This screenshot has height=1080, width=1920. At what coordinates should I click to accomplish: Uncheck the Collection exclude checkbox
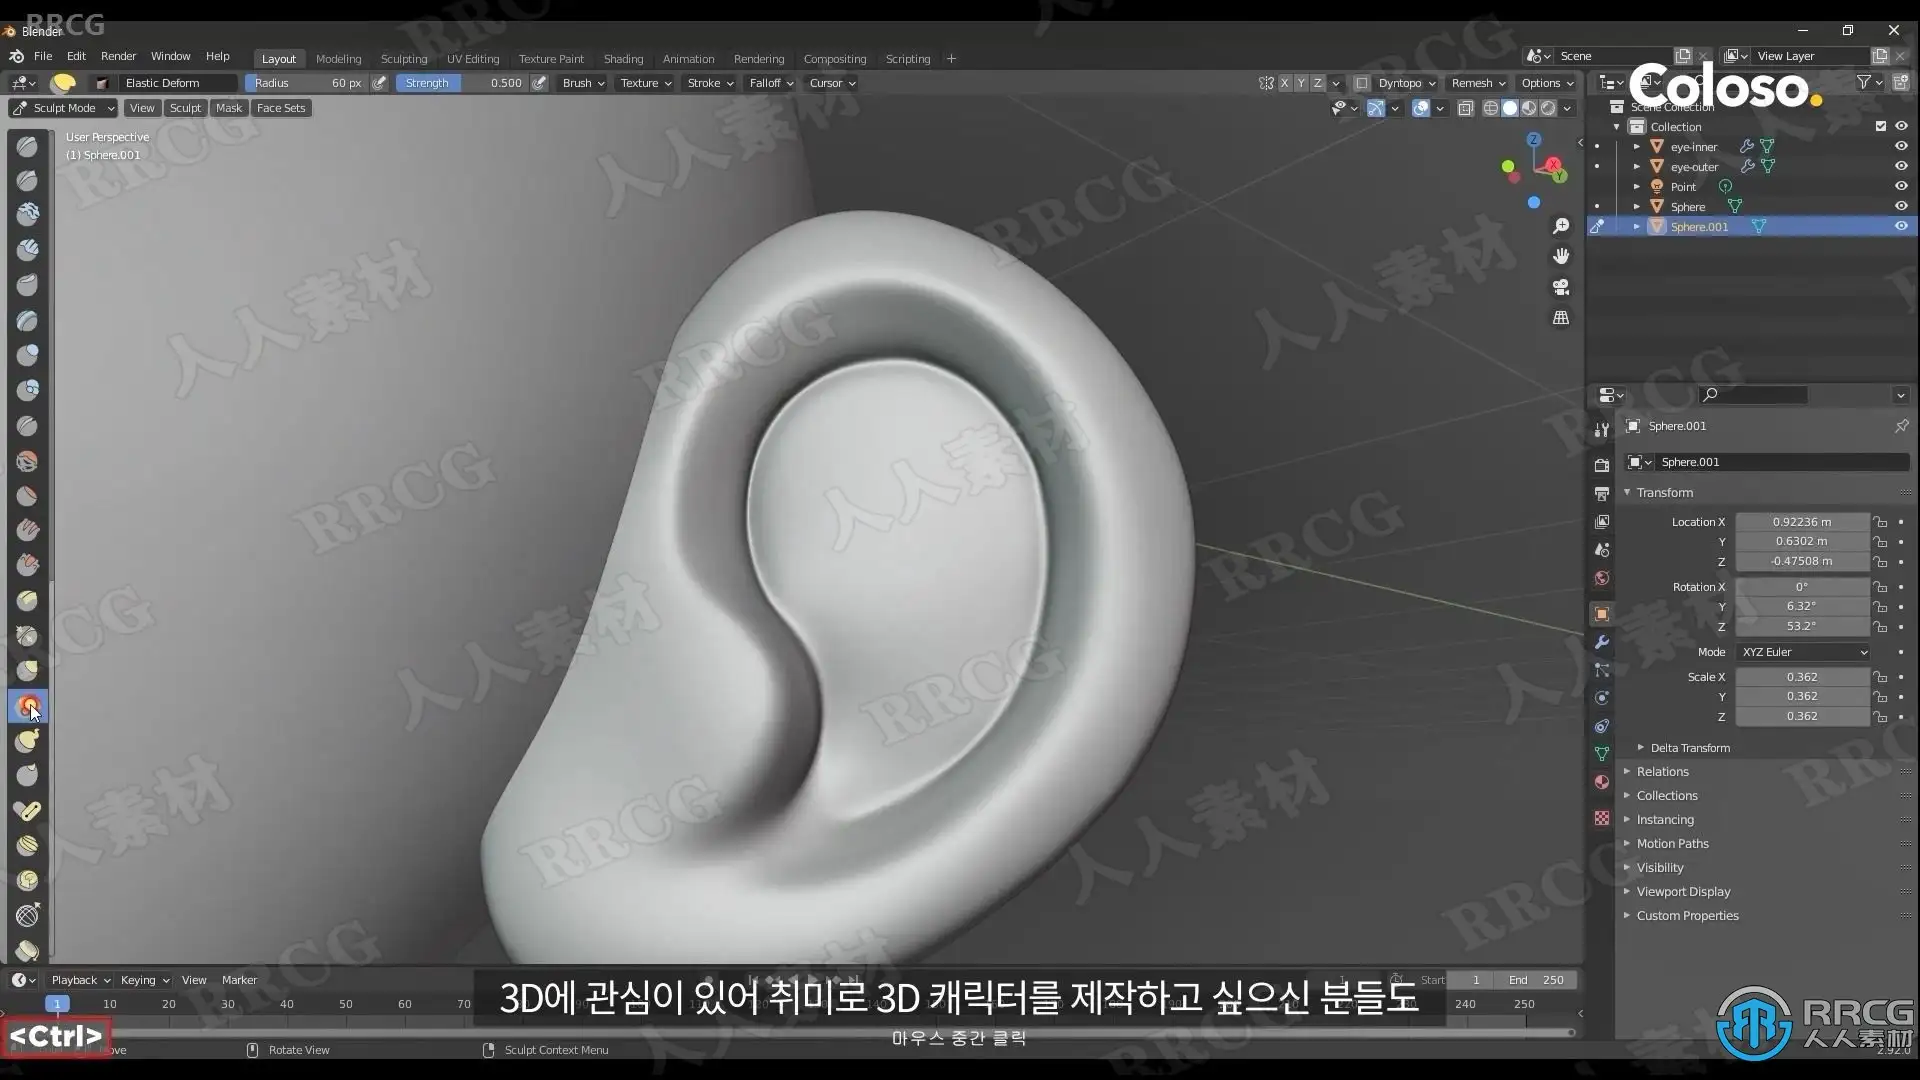coord(1880,126)
